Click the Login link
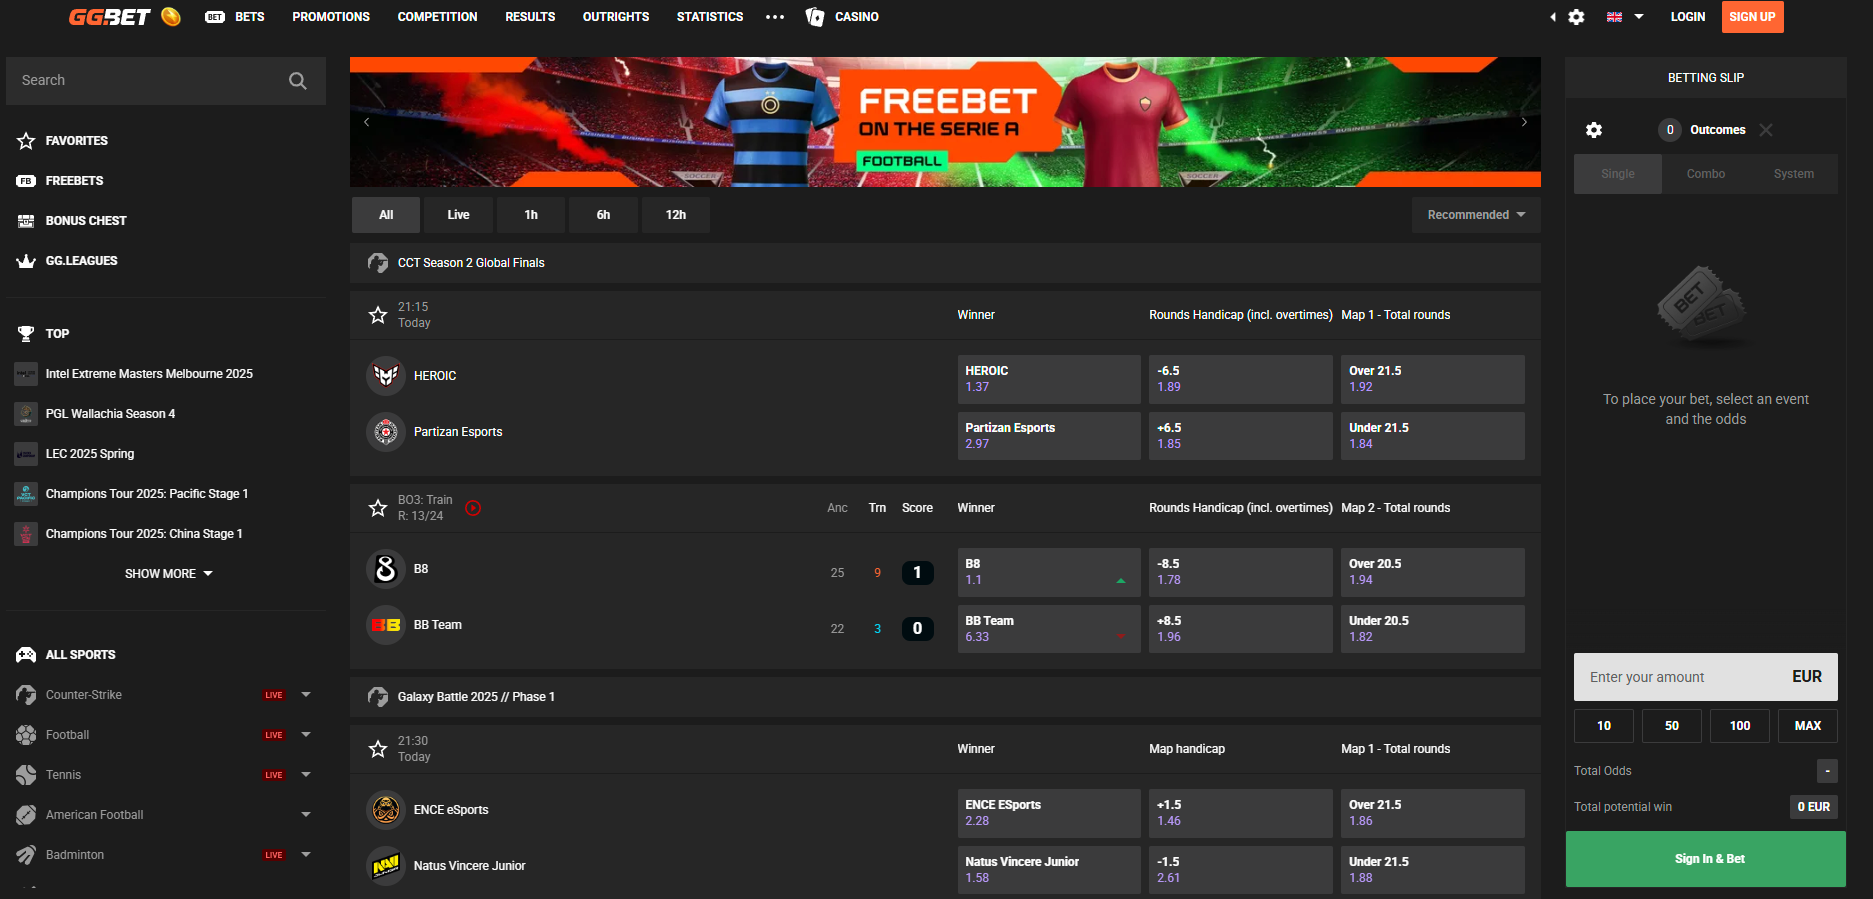This screenshot has width=1873, height=899. pyautogui.click(x=1688, y=17)
